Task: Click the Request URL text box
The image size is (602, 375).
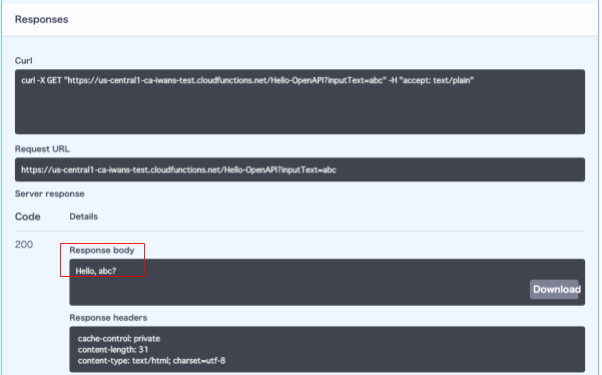Action: tap(300, 170)
